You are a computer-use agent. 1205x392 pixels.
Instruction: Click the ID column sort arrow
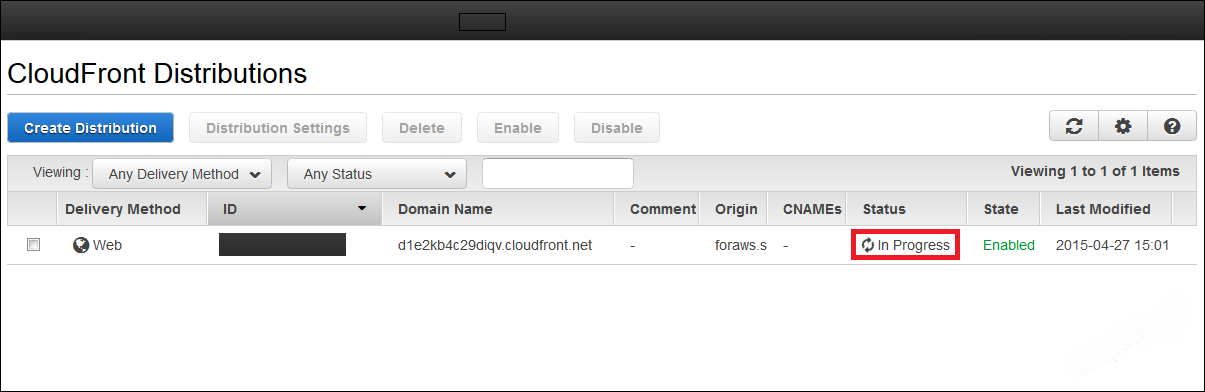[362, 209]
